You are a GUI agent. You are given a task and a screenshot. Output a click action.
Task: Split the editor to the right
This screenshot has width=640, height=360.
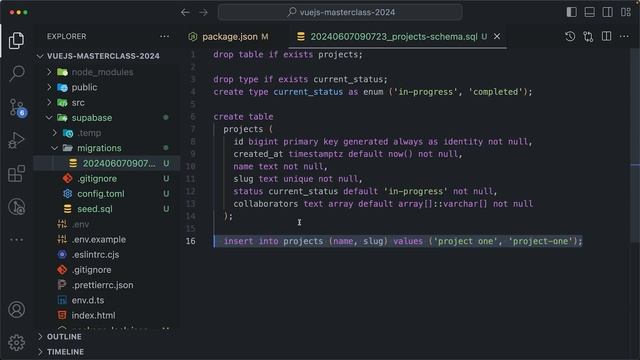point(607,36)
